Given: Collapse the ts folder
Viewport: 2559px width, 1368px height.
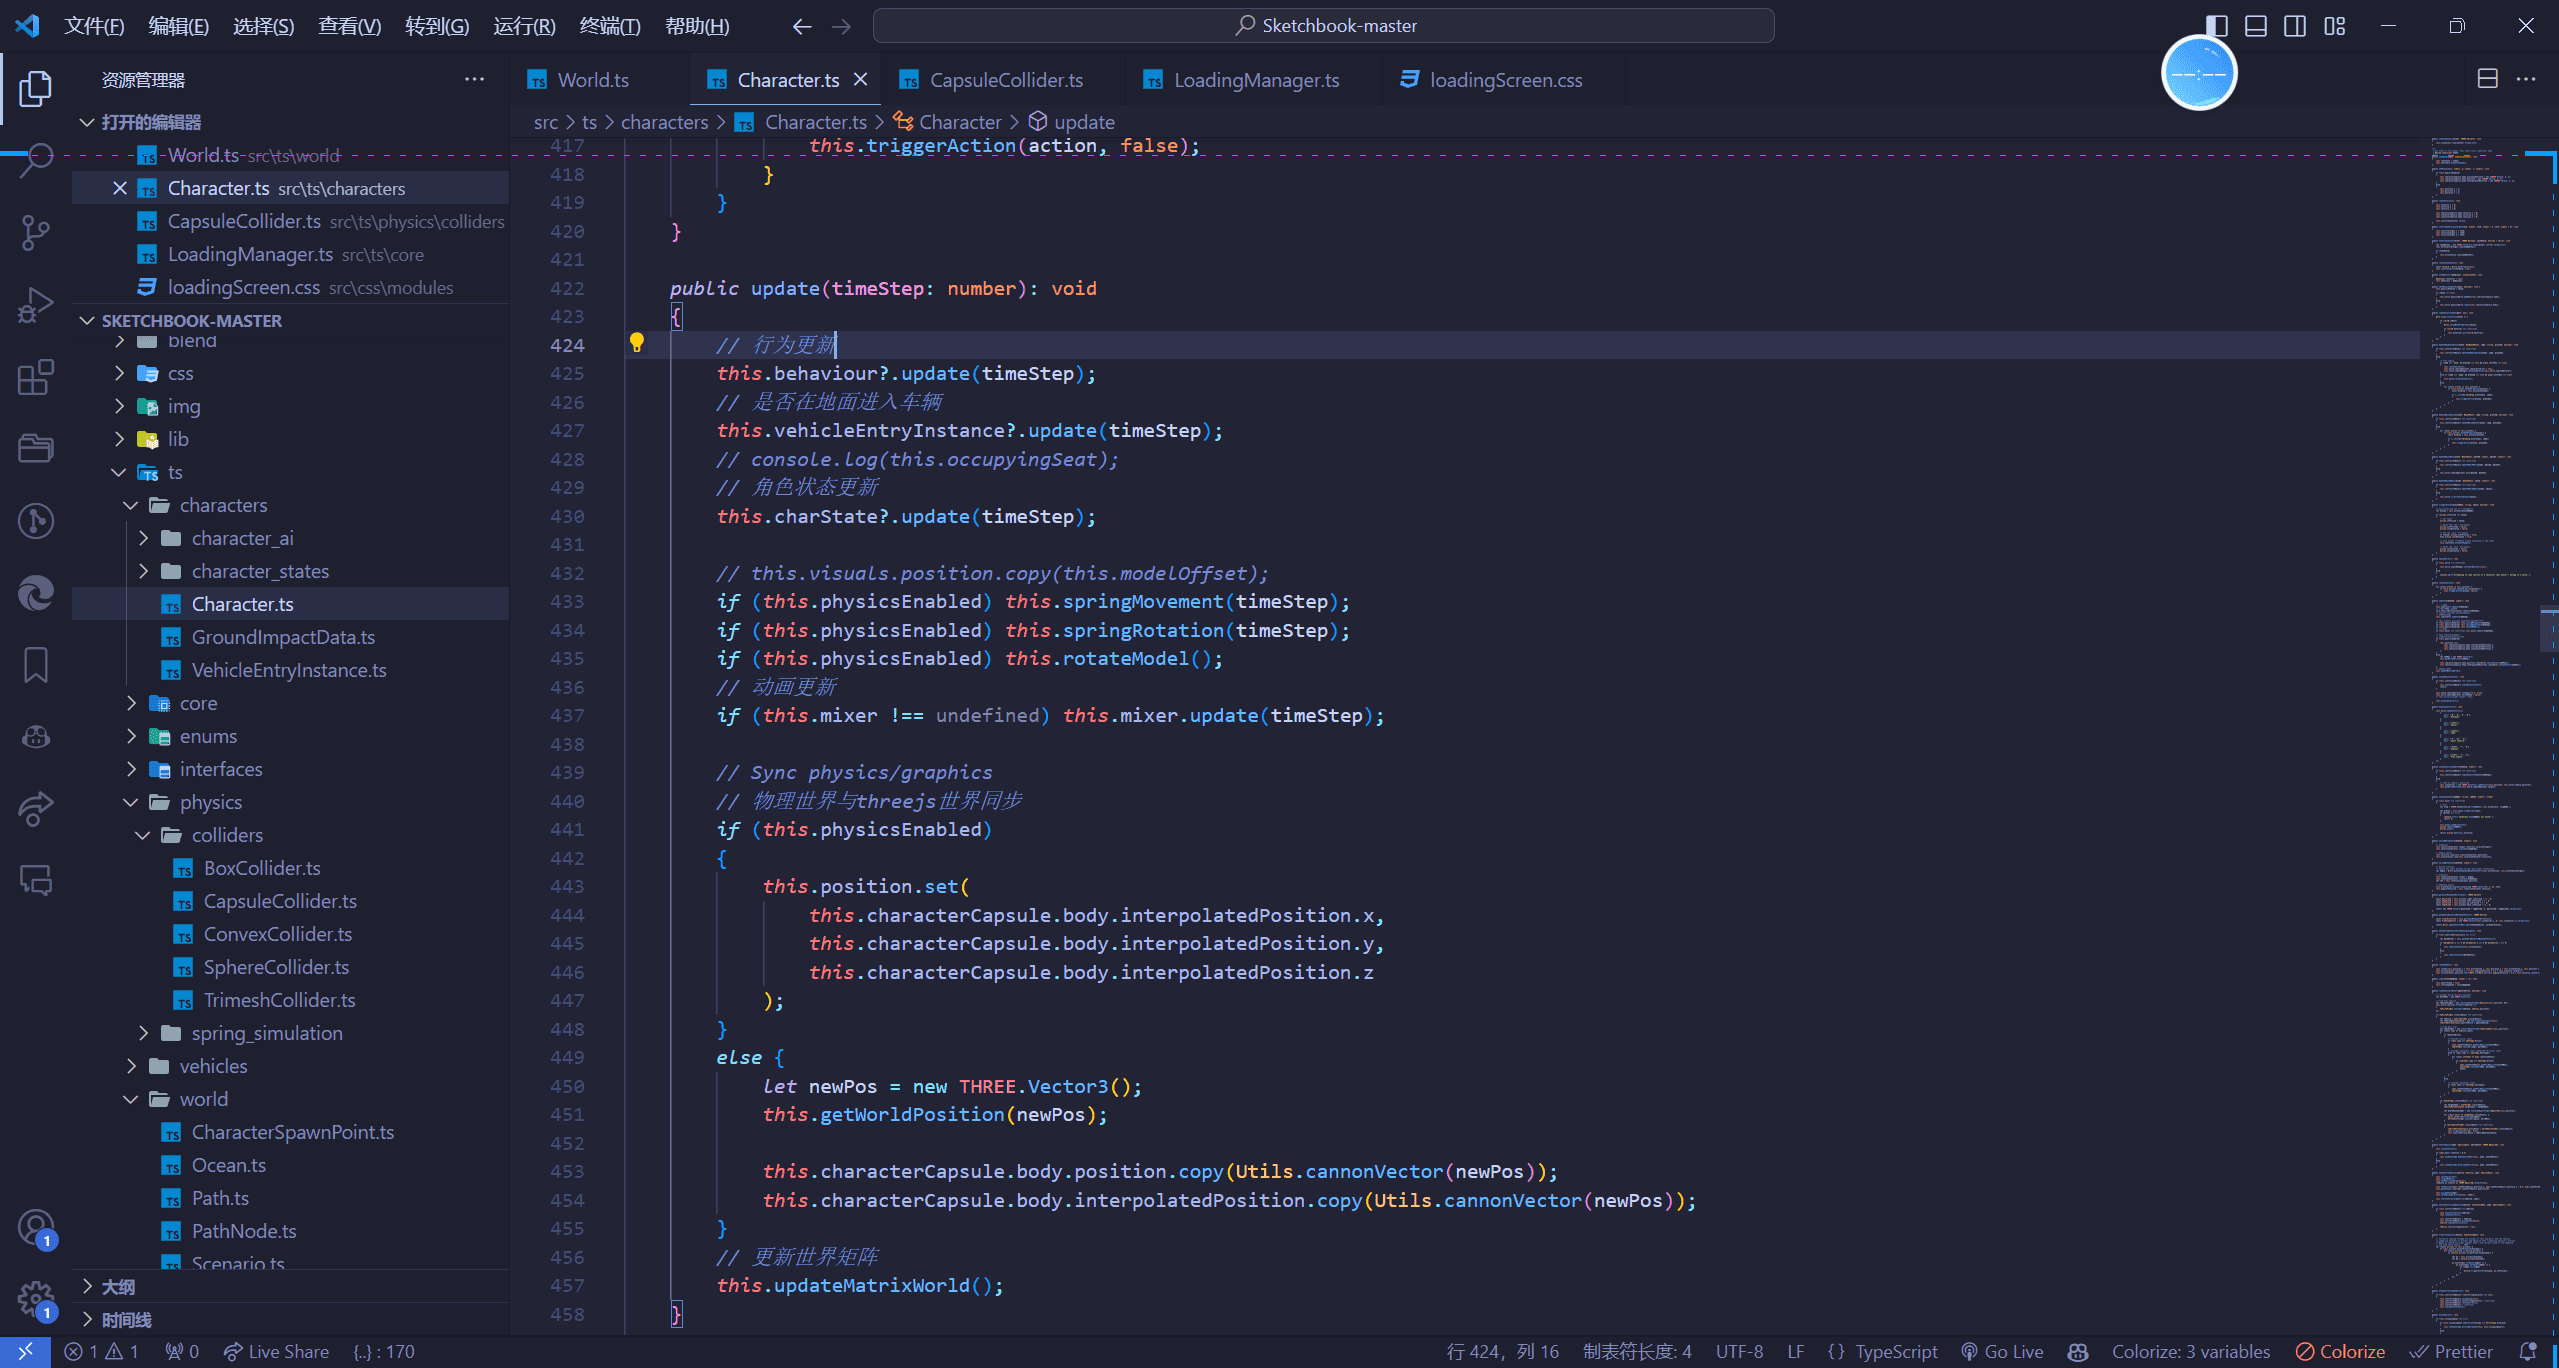Looking at the screenshot, I should point(120,472).
